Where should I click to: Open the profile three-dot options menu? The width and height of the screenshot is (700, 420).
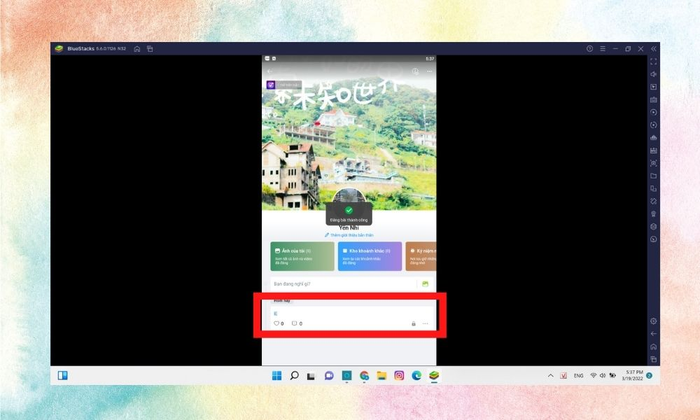(x=429, y=71)
